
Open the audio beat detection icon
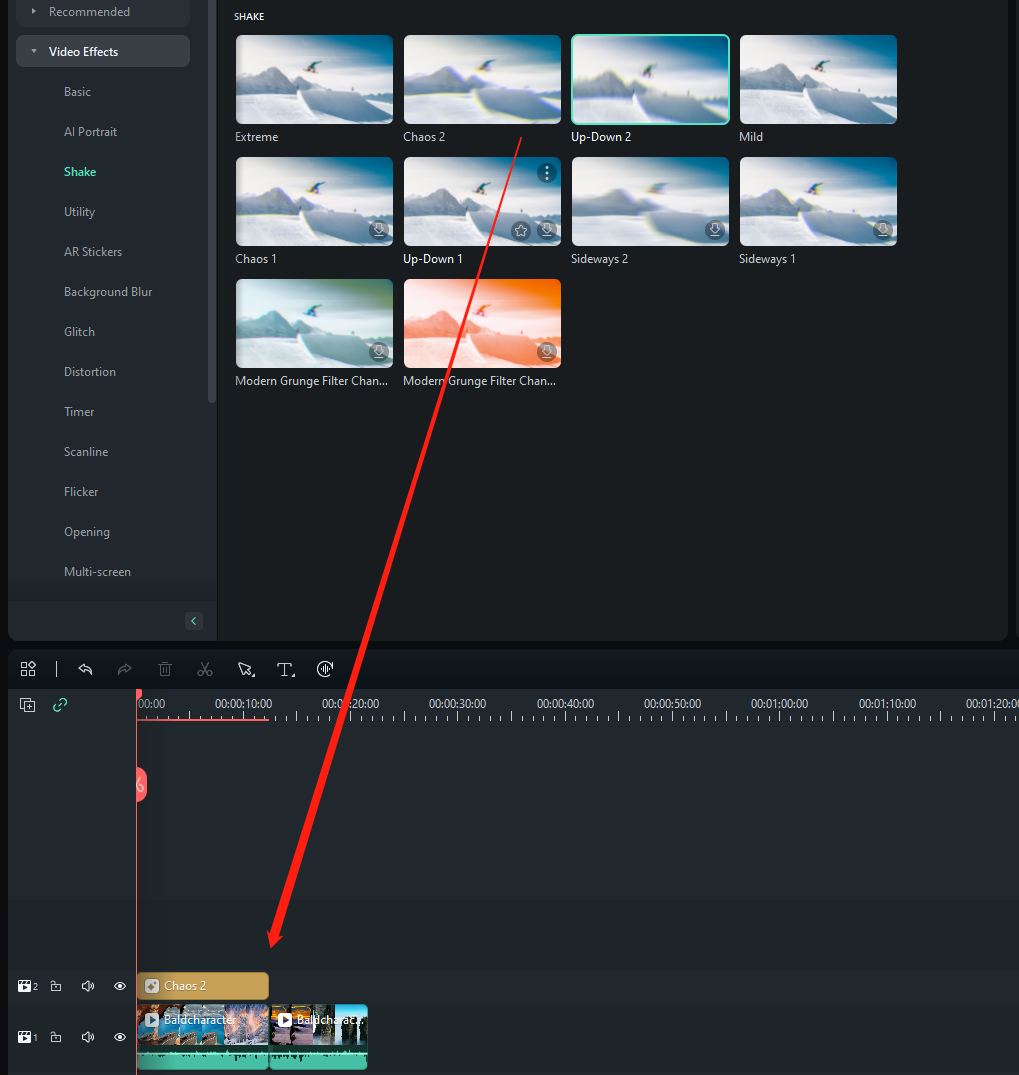coord(325,669)
